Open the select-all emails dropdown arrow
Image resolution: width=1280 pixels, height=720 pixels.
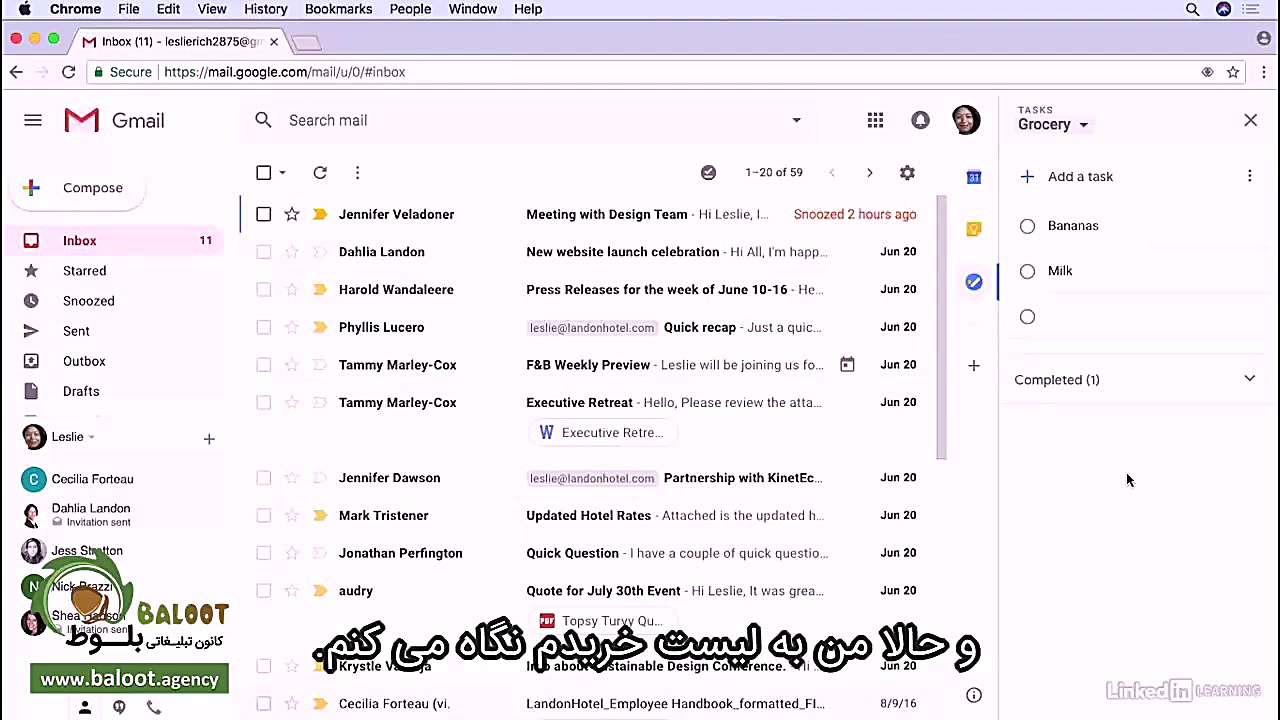point(281,172)
